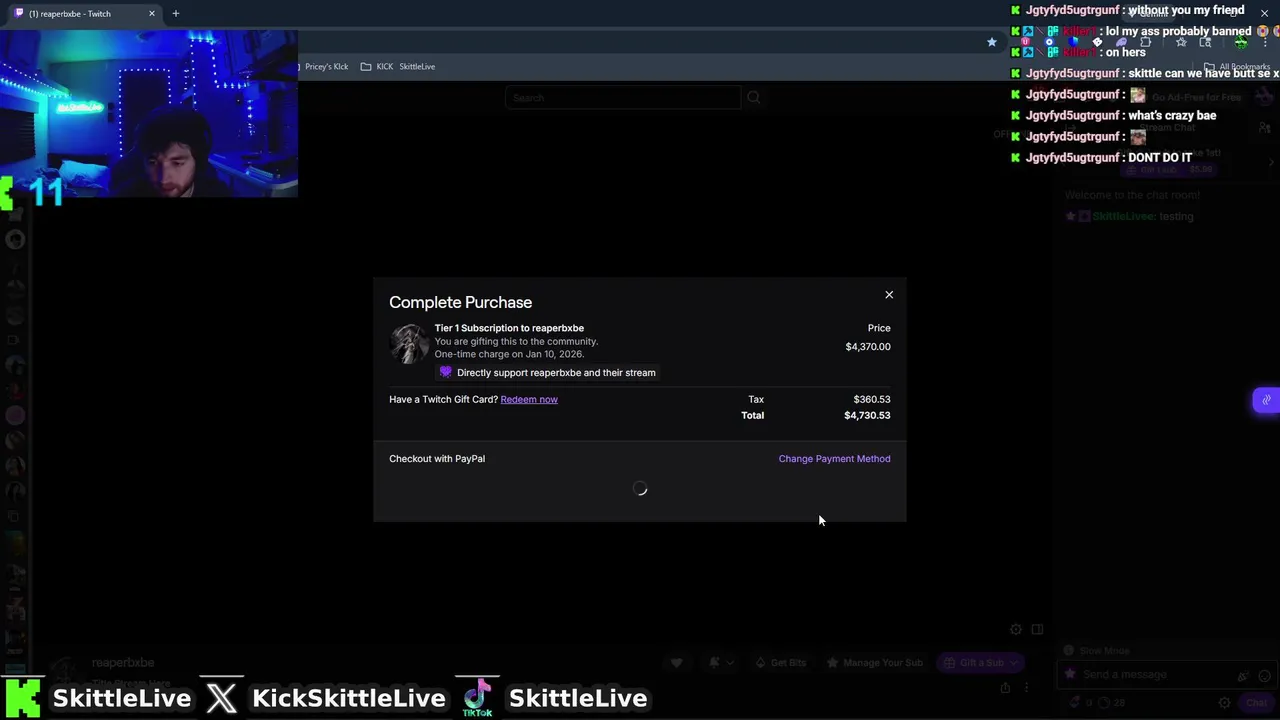Click the Get Bits button
This screenshot has width=1280, height=720.
click(780, 662)
